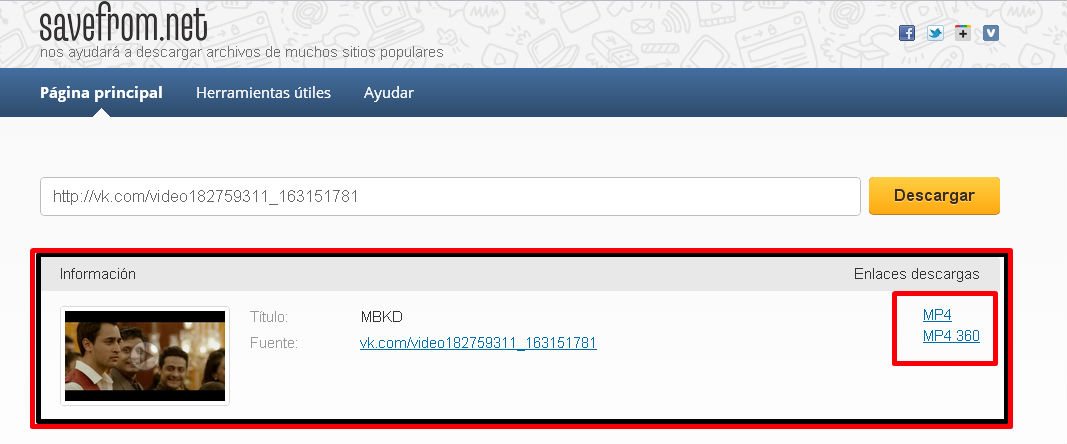1067x444 pixels.
Task: Click the Fuente label
Action: point(274,343)
